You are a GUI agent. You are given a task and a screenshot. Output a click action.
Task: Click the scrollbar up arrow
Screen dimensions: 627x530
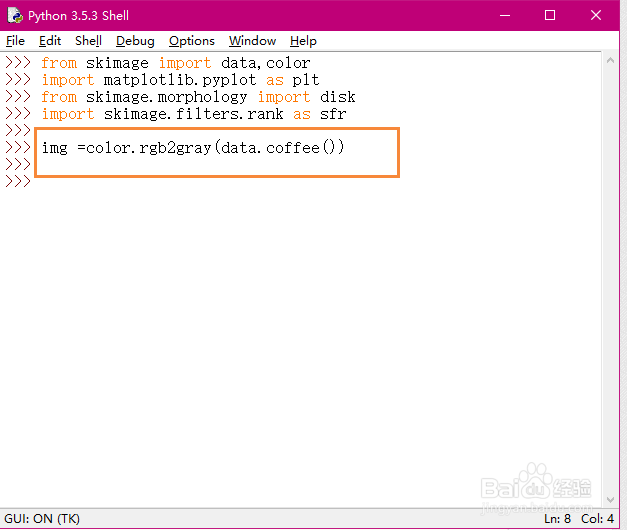[x=610, y=61]
